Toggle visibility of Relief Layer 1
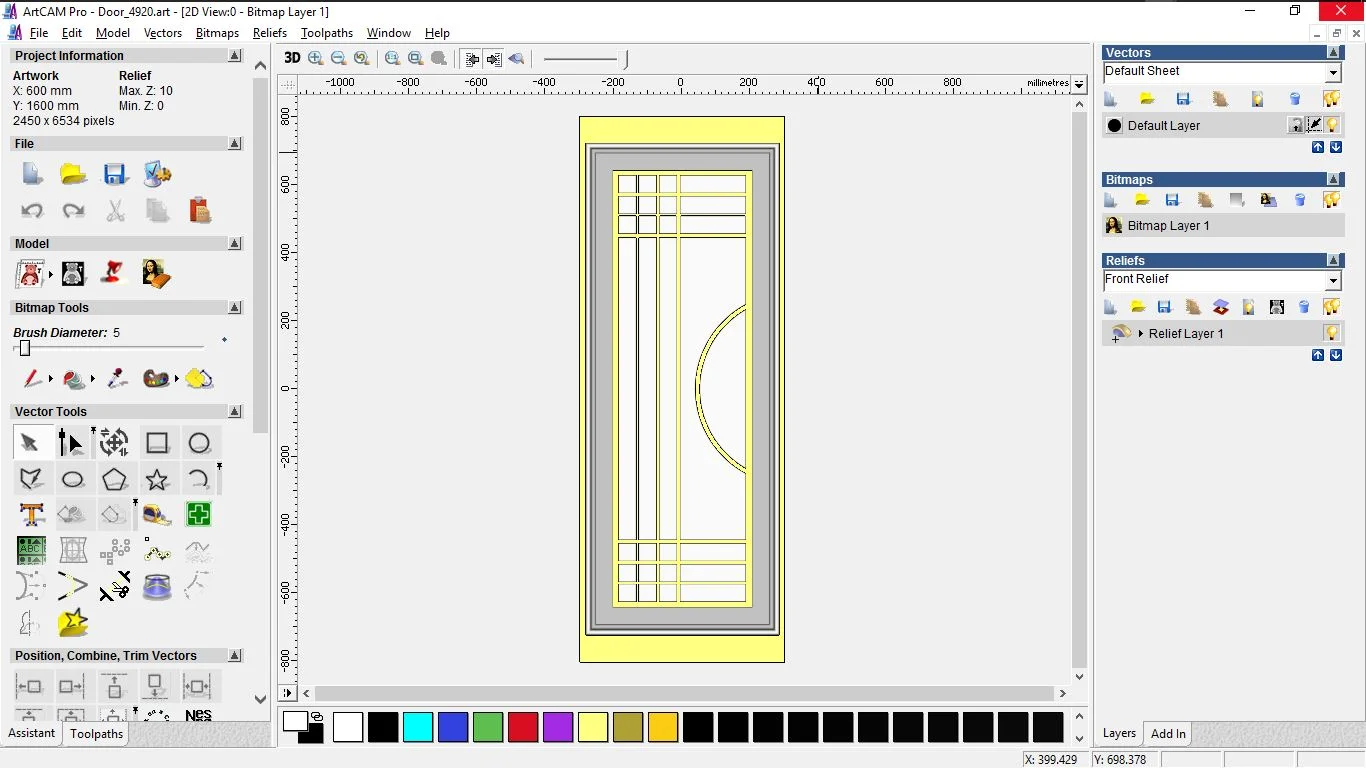Image resolution: width=1366 pixels, height=768 pixels. click(1331, 333)
